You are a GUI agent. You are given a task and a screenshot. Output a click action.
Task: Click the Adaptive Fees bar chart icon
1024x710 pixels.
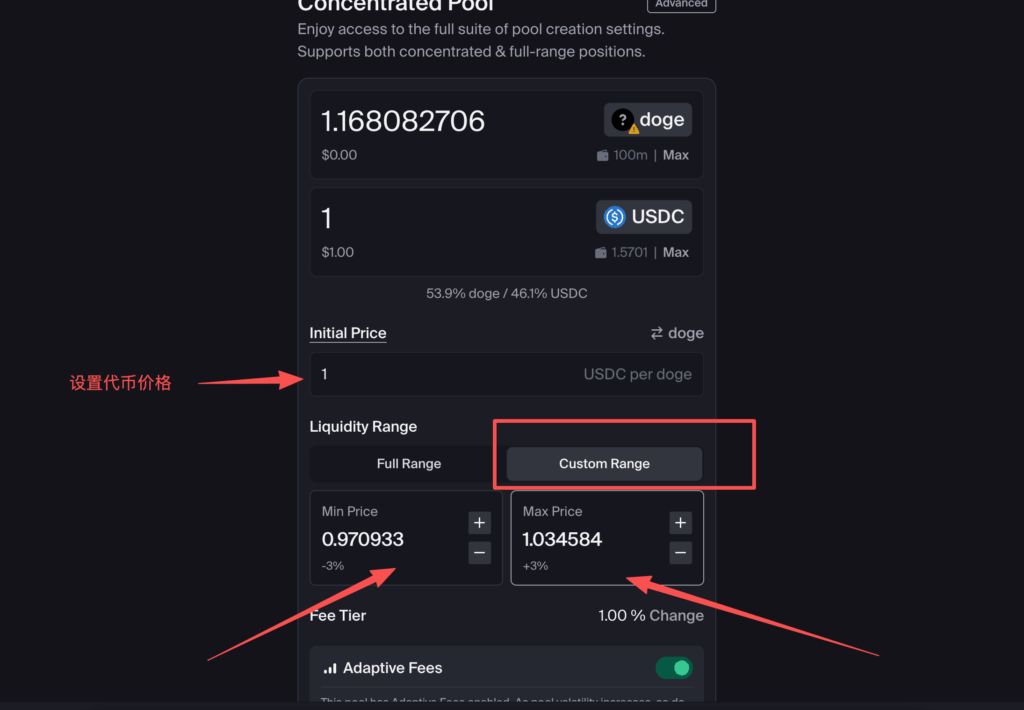(329, 668)
